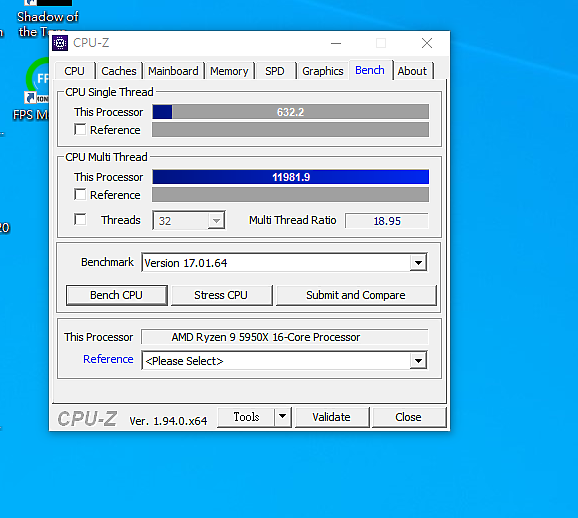The width and height of the screenshot is (578, 518).
Task: Open the Reference processor Please Select dropdown
Action: pyautogui.click(x=418, y=361)
